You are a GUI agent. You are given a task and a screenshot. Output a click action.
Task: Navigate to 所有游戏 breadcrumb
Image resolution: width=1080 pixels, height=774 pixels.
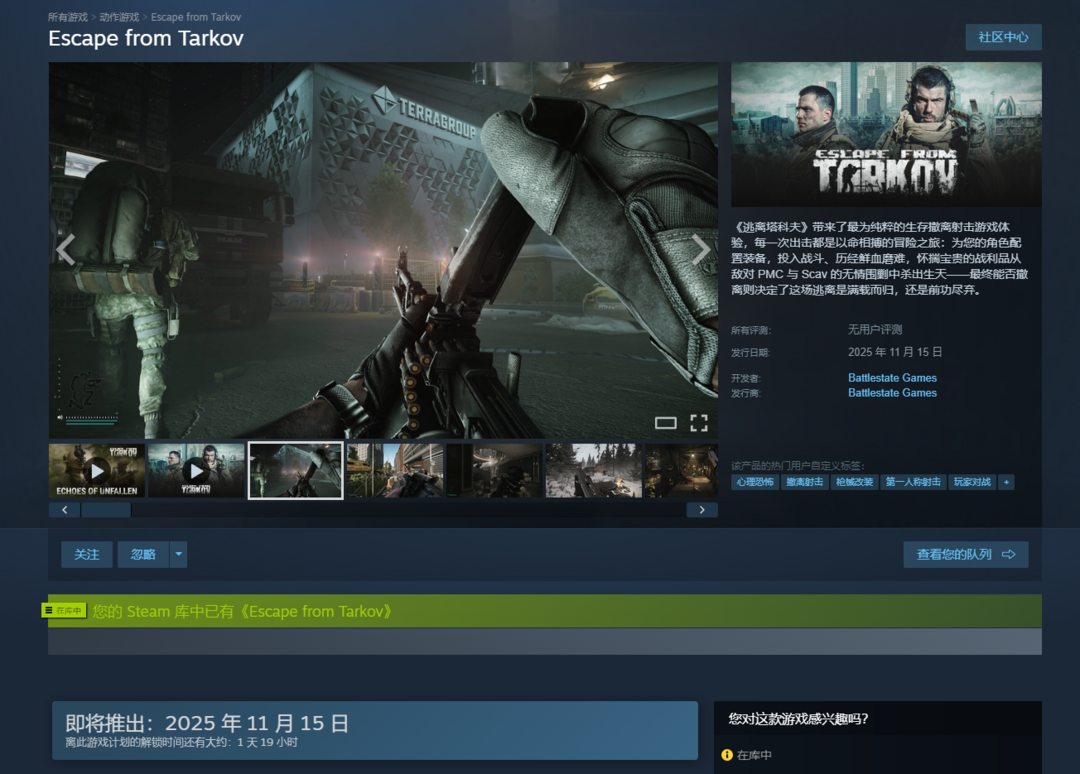(x=68, y=17)
